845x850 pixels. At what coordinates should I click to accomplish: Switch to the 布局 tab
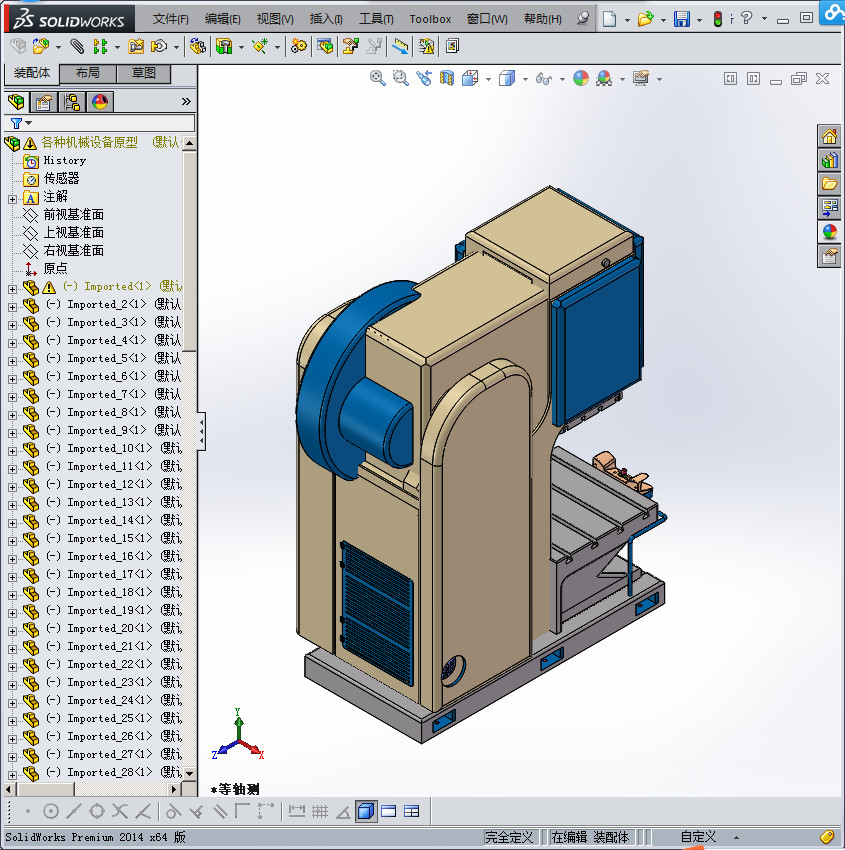click(x=87, y=73)
